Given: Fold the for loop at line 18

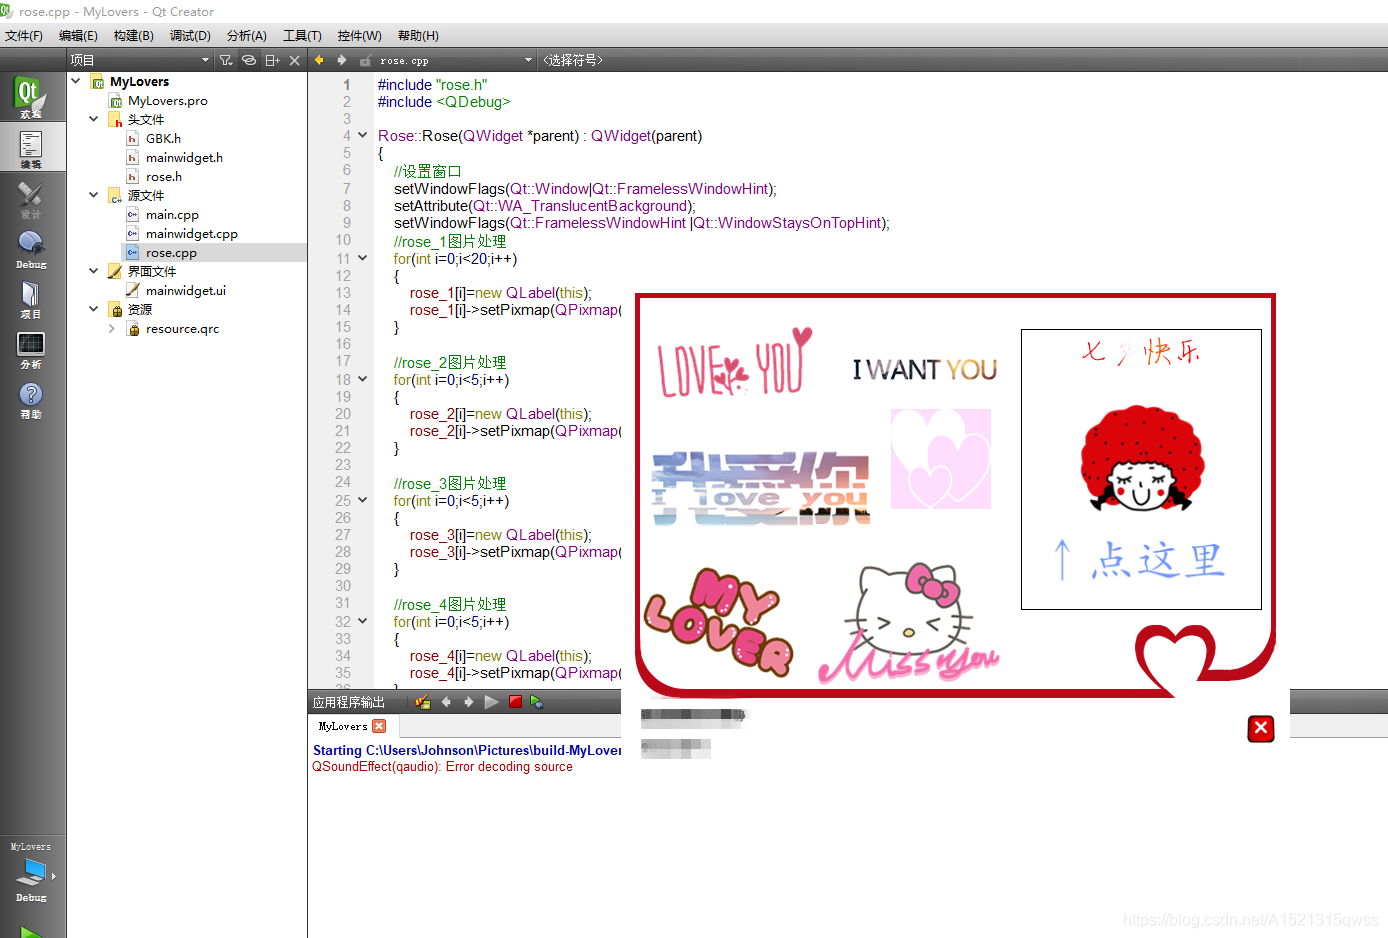Looking at the screenshot, I should click(363, 379).
